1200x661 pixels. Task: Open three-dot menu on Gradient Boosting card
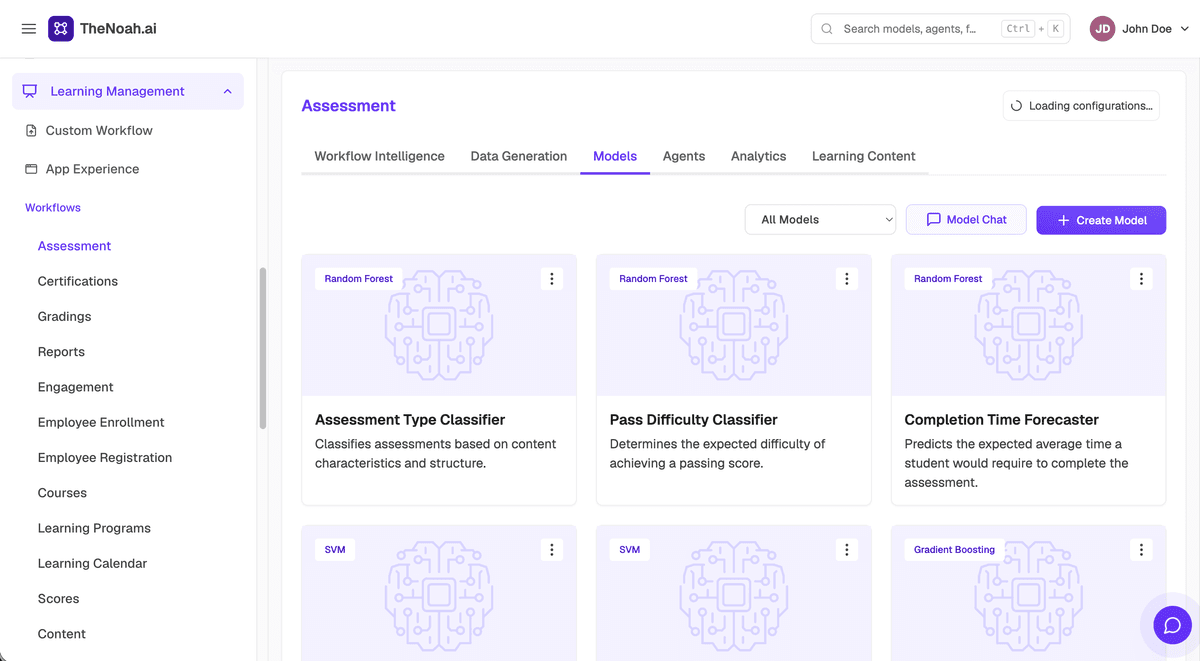pos(1142,550)
